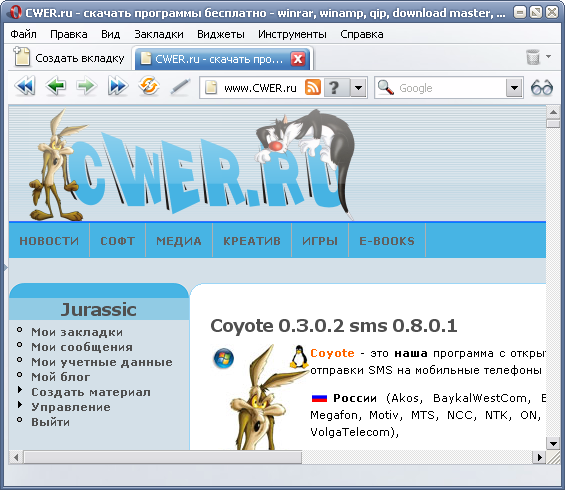
Task: Open the Файл menu
Action: [x=23, y=34]
